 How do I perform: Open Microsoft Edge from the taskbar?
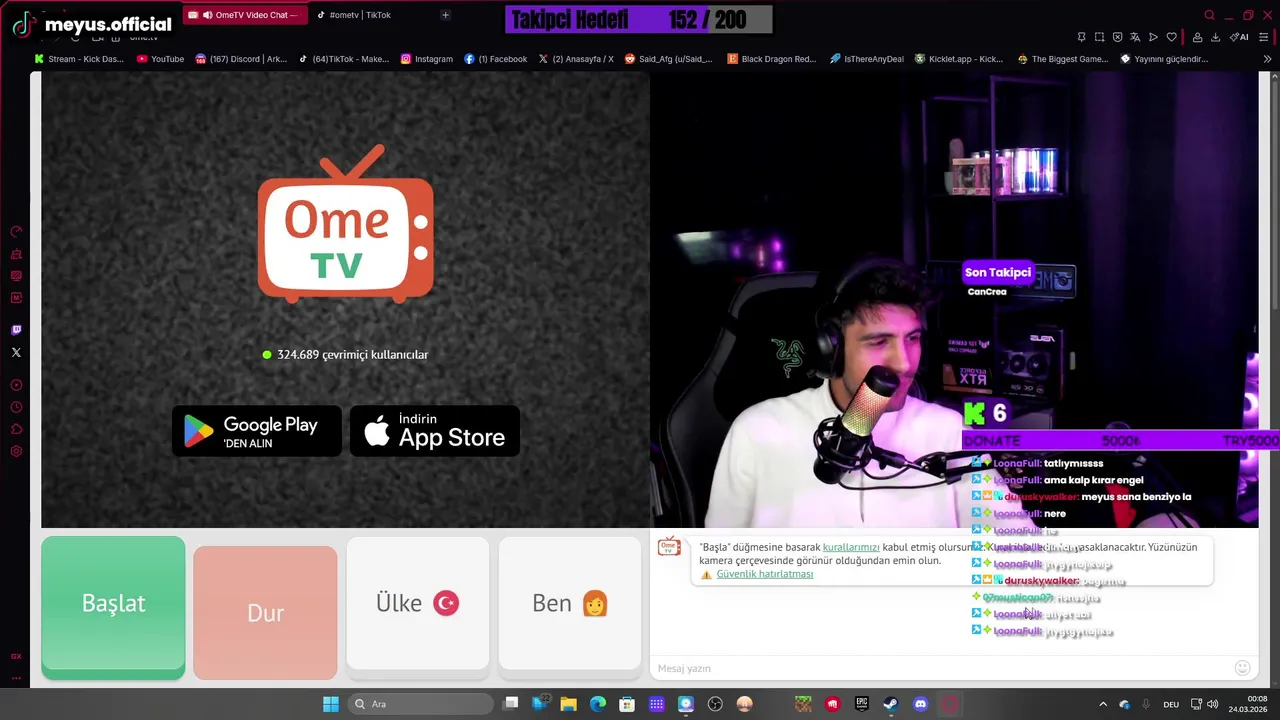tap(598, 704)
